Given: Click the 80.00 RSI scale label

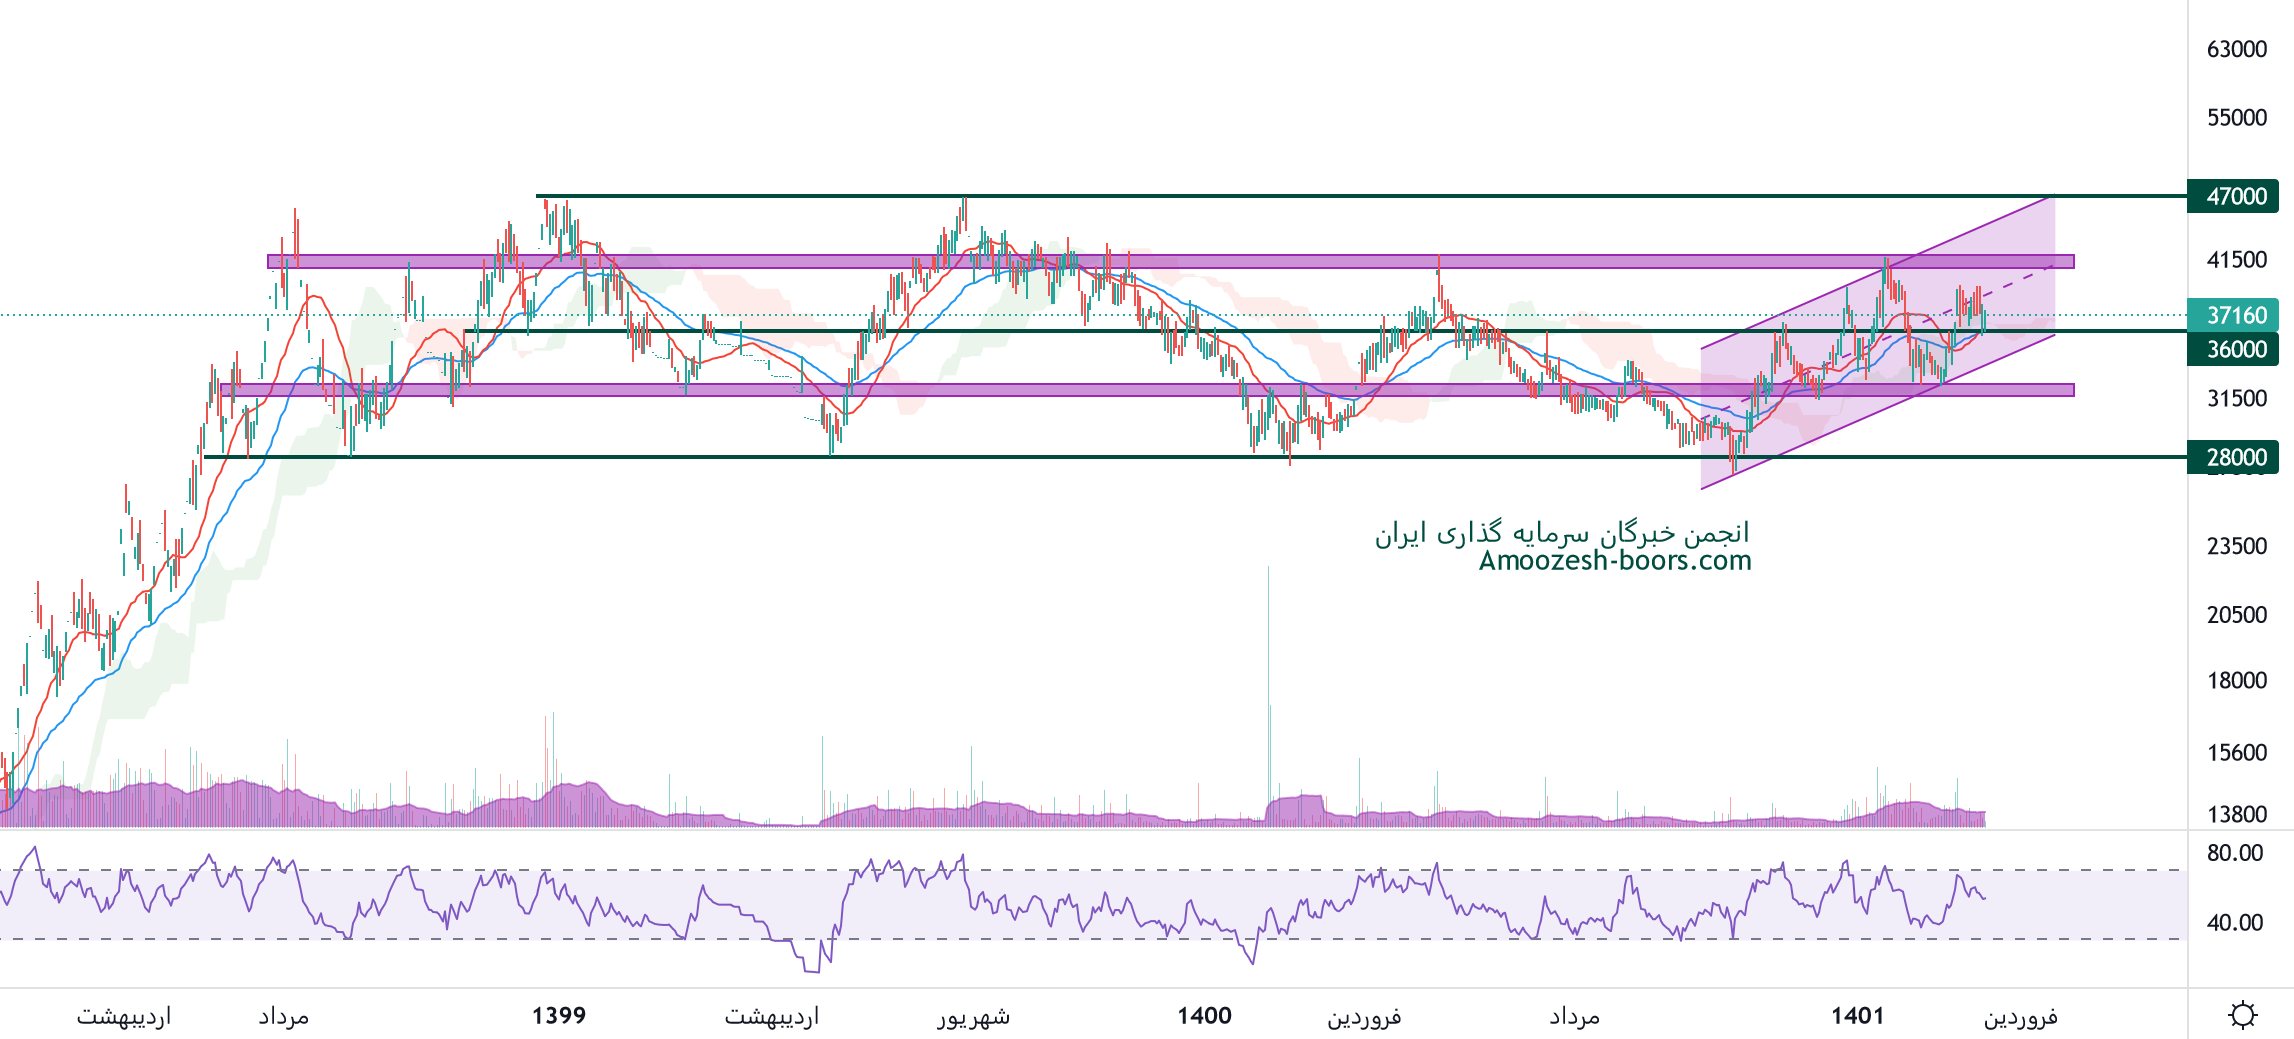Looking at the screenshot, I should click(x=2234, y=853).
